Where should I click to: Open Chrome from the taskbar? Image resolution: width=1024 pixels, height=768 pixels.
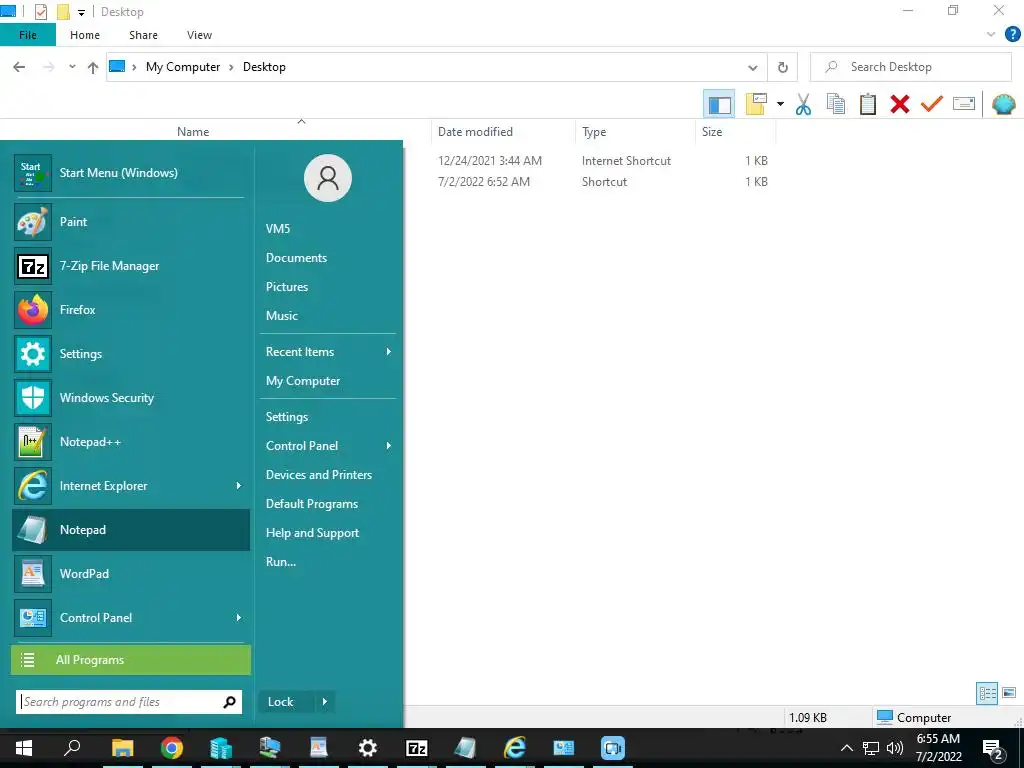172,748
